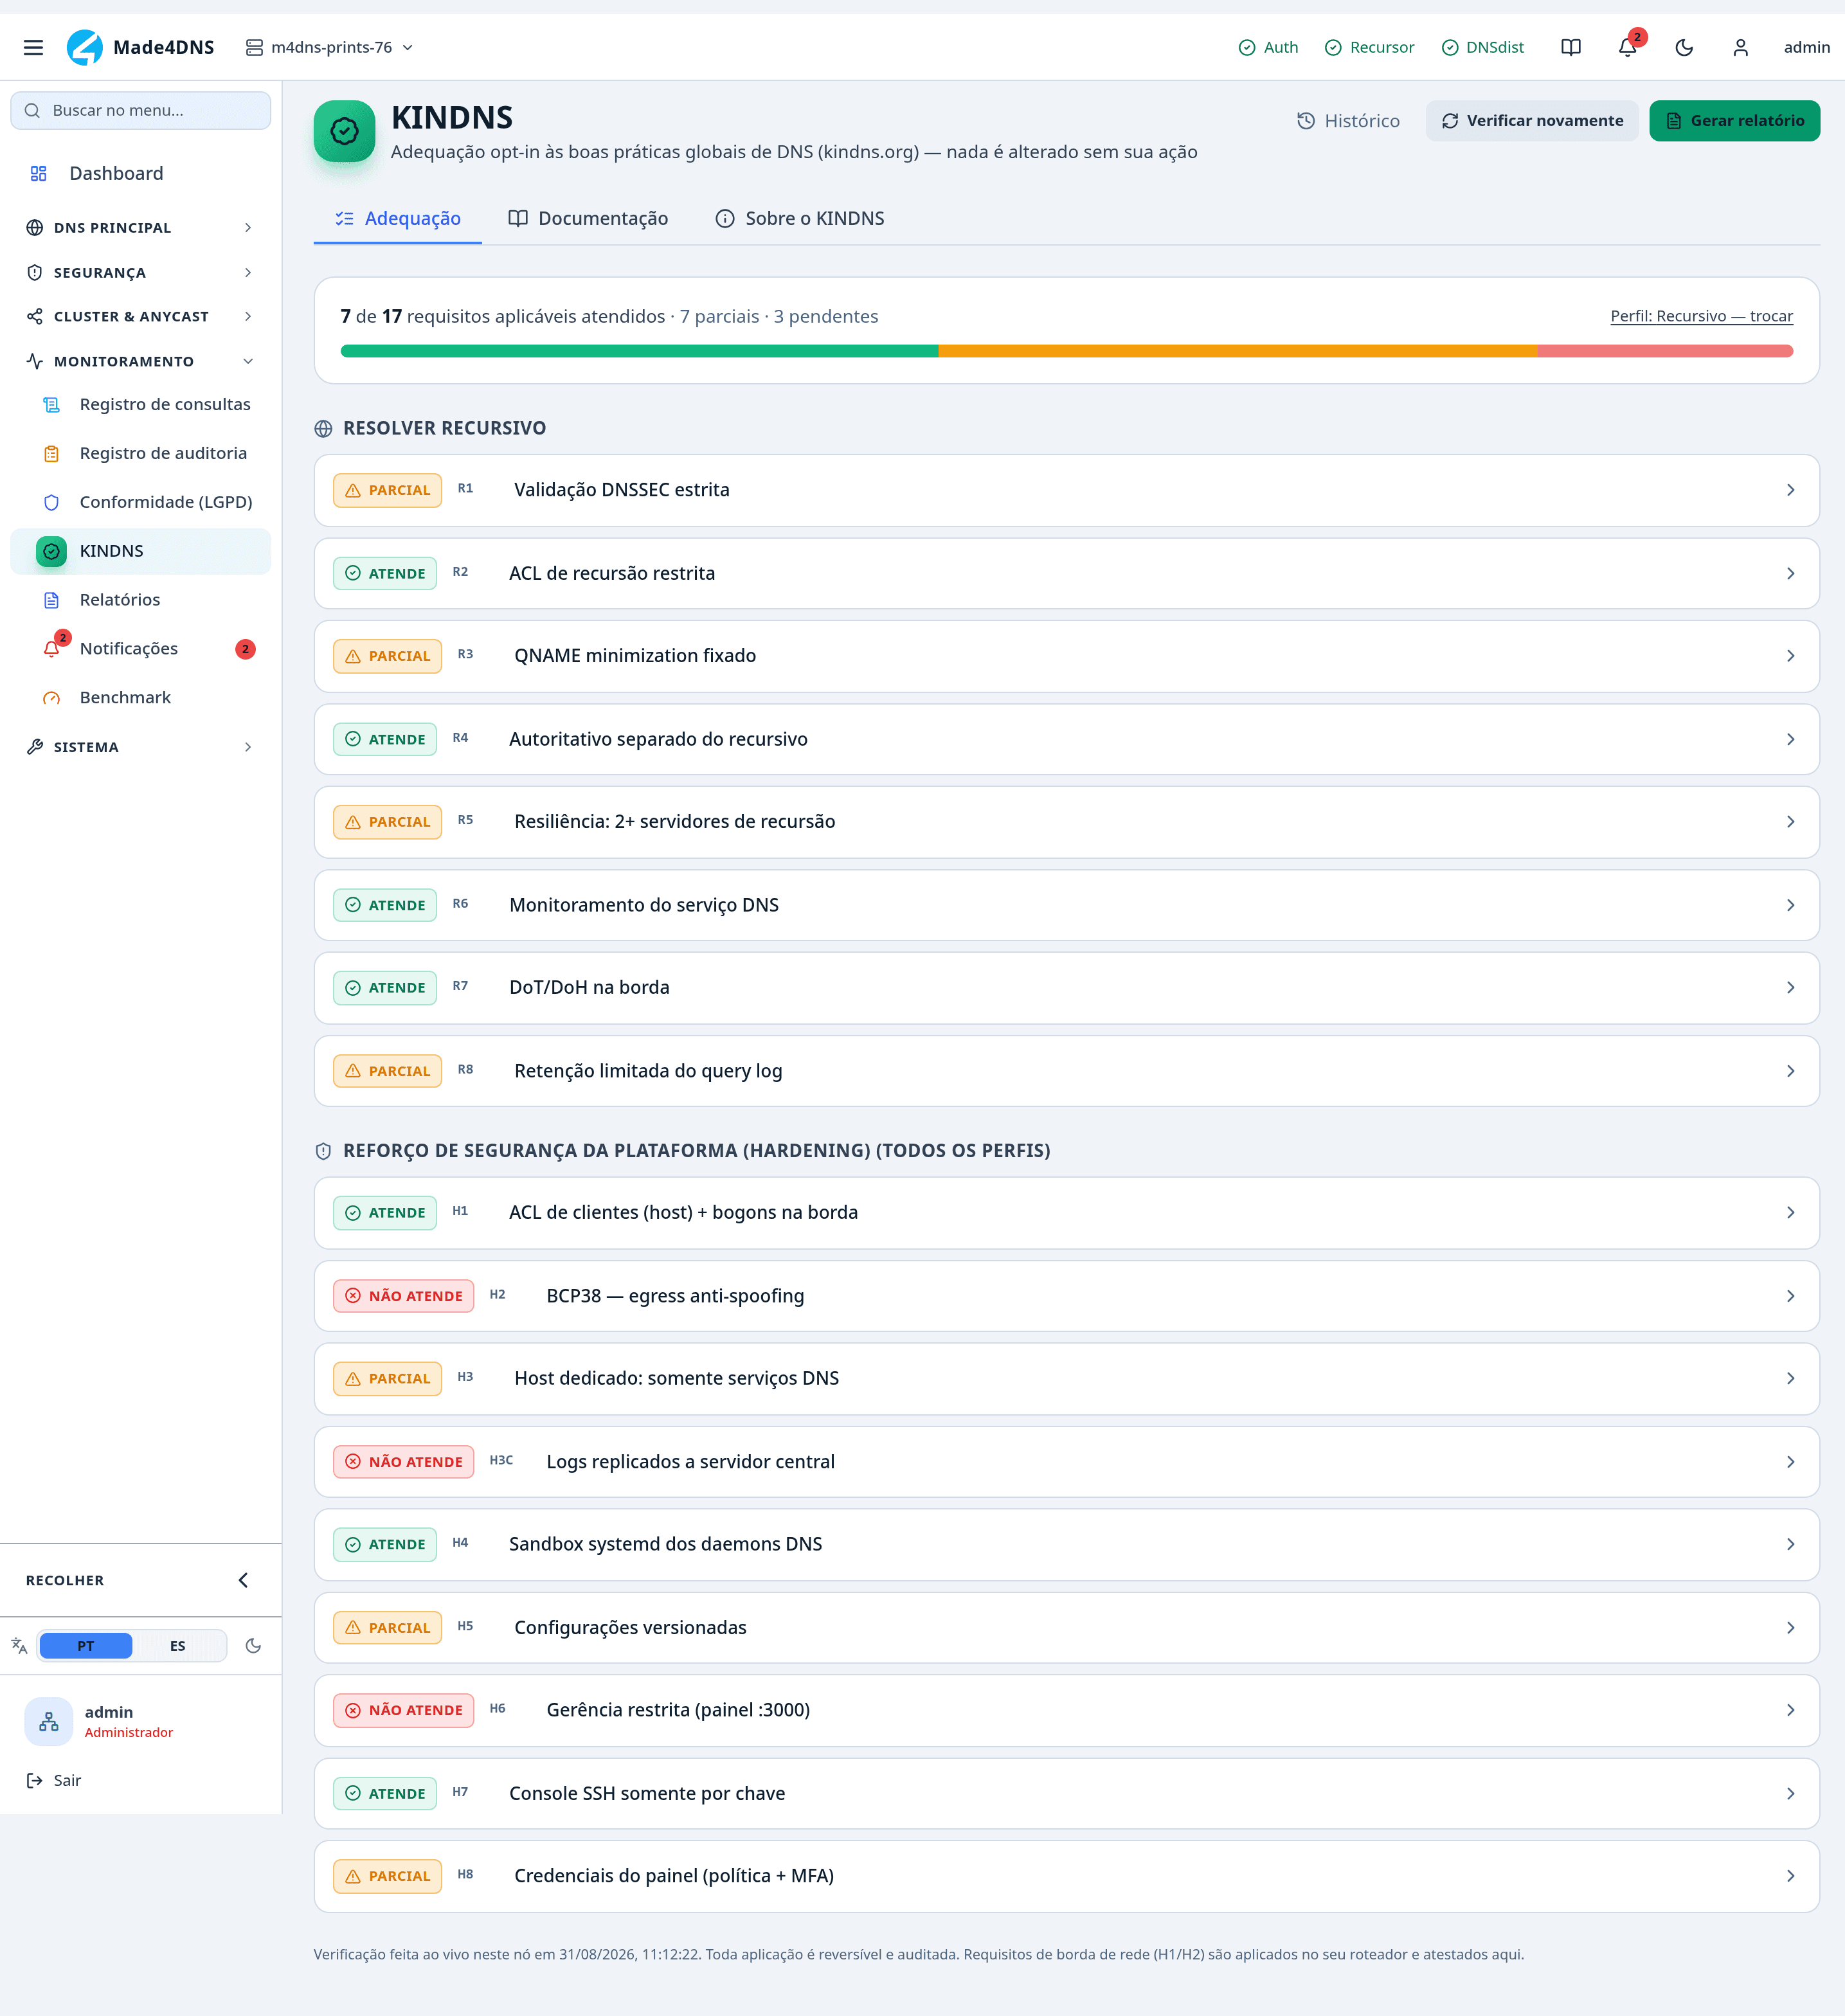Click the admin username in top bar
The width and height of the screenshot is (1845, 2016).
pos(1806,47)
